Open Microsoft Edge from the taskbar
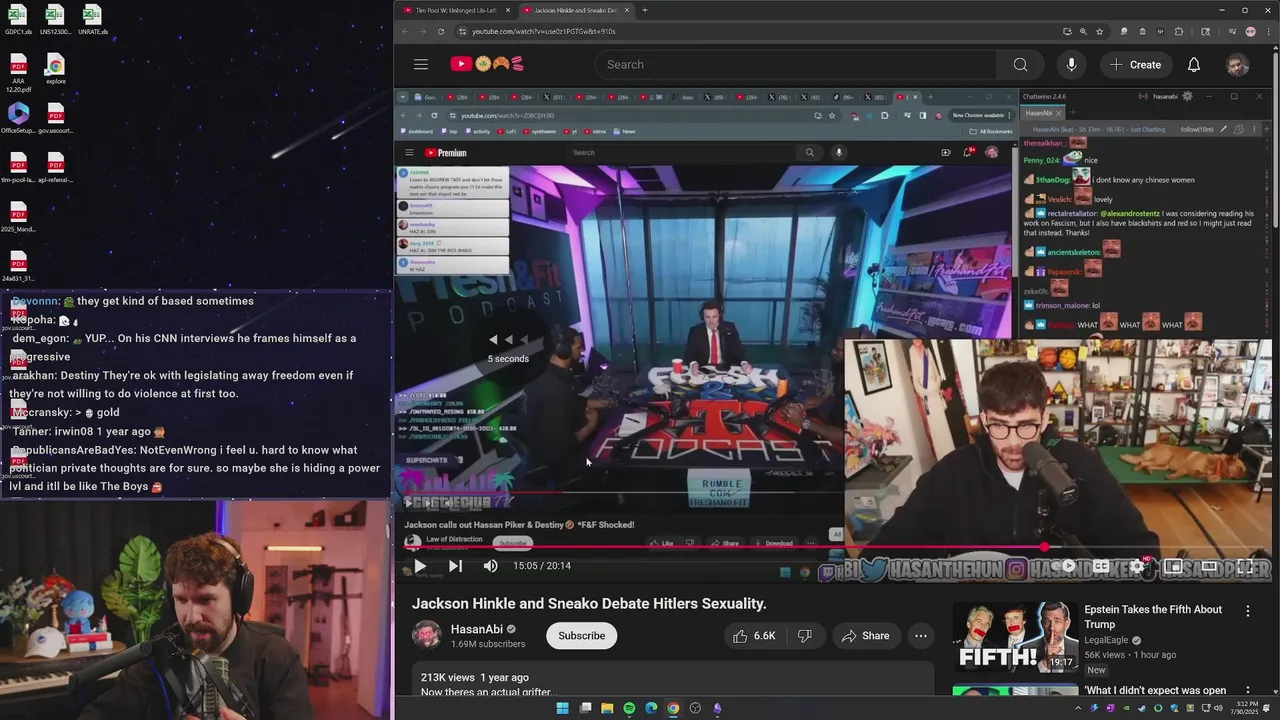This screenshot has width=1280, height=720. click(651, 708)
